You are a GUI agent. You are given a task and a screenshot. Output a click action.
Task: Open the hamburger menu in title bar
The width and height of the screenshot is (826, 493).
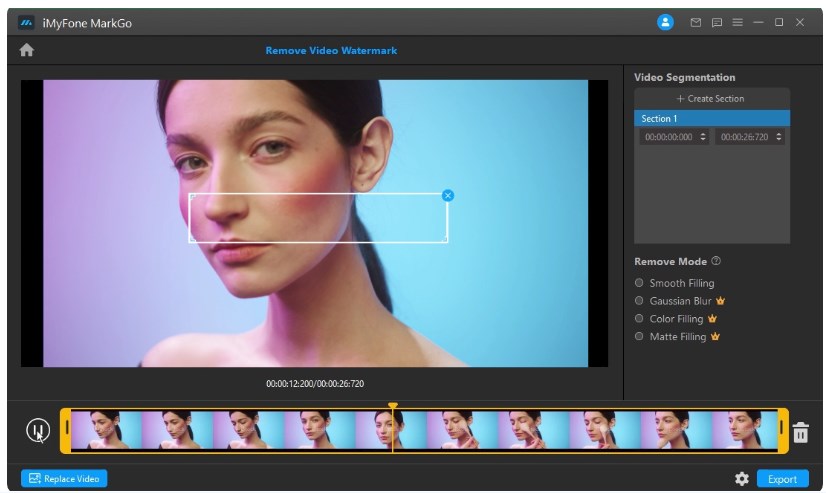737,22
